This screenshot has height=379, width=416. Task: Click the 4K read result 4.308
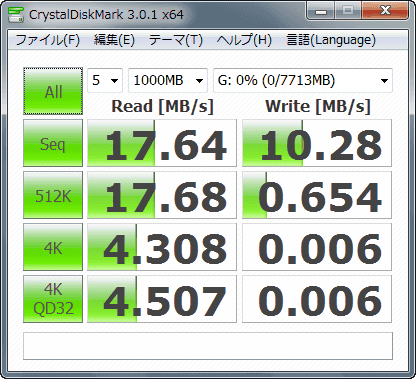162,247
